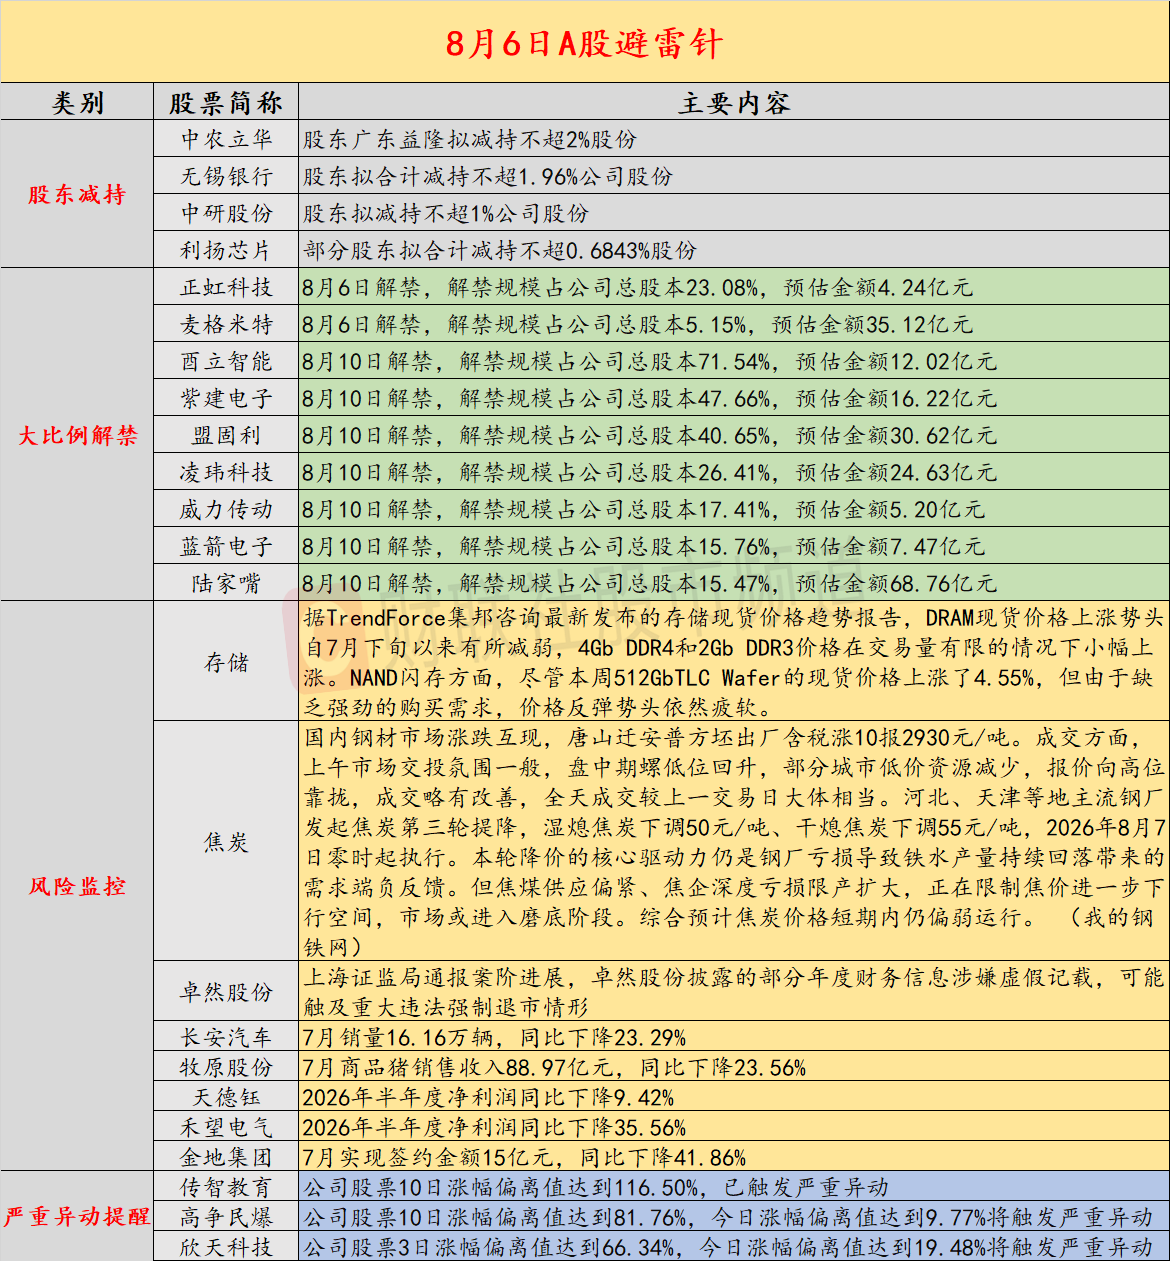Click the 主要内容 column header
Image resolution: width=1170 pixels, height=1261 pixels.
click(x=734, y=102)
